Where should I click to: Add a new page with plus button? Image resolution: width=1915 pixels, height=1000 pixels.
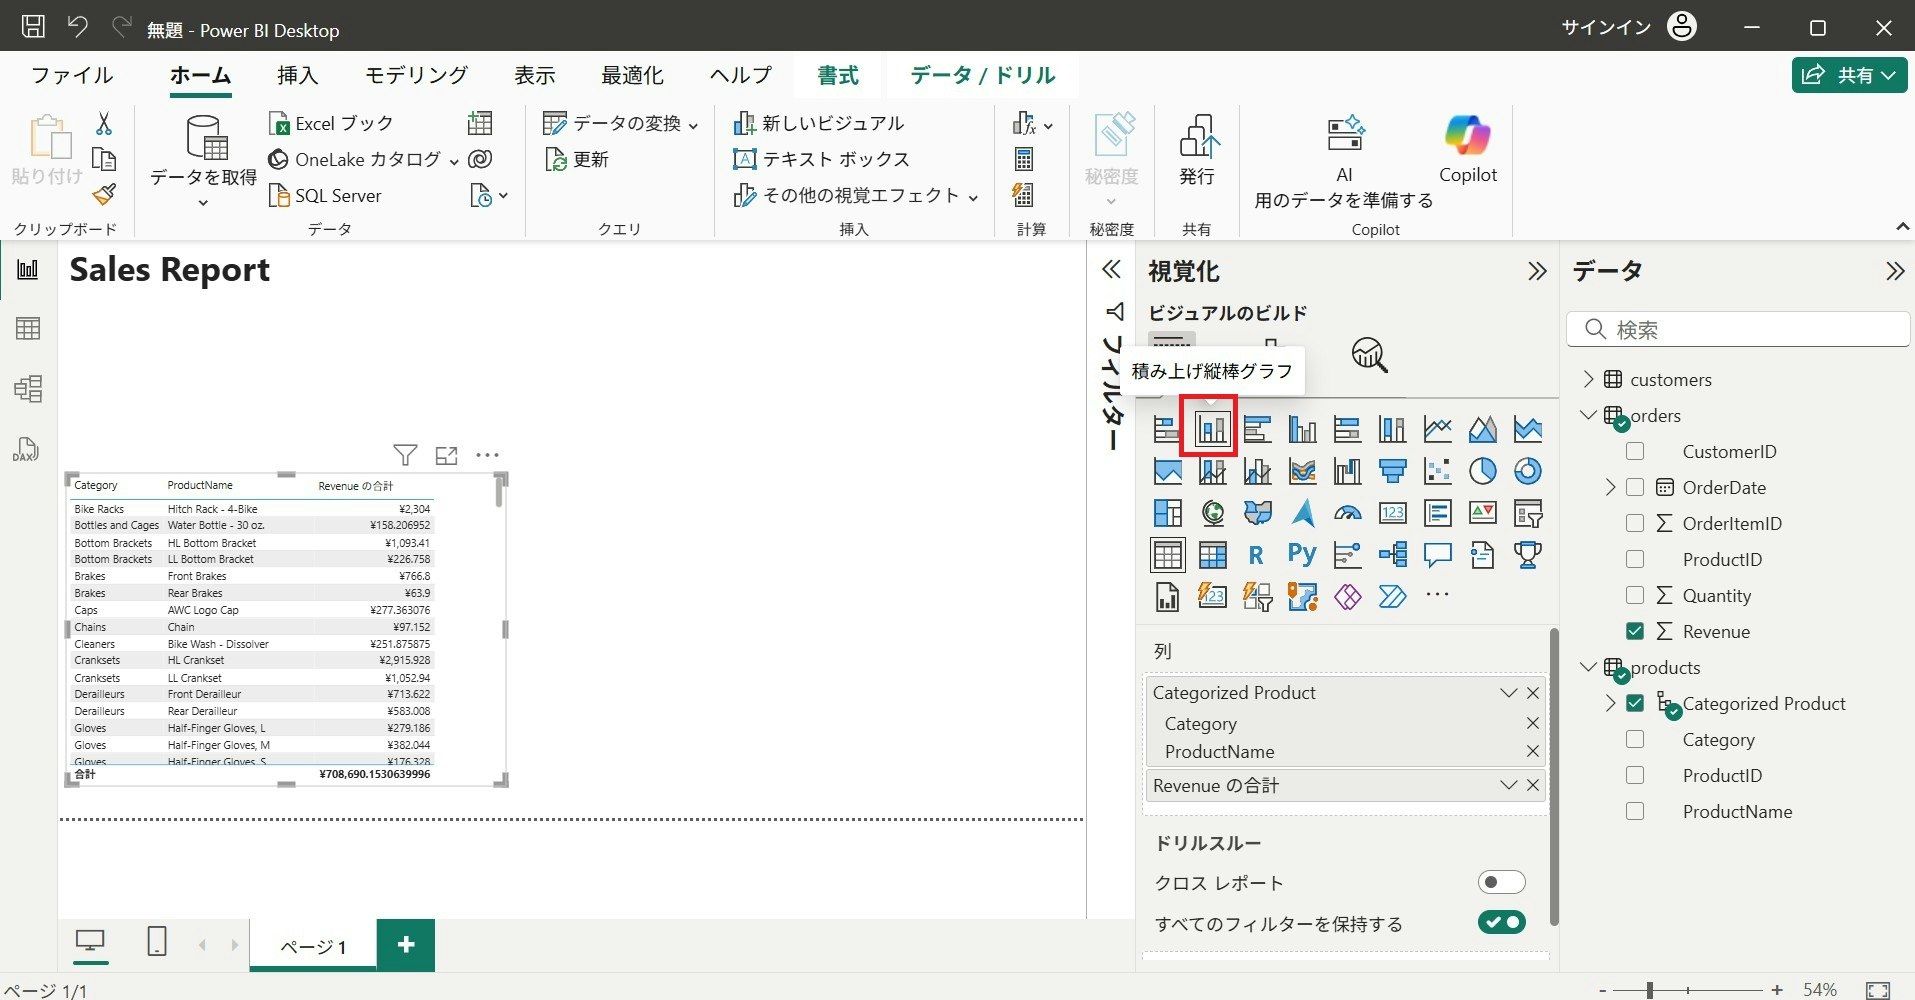point(406,945)
